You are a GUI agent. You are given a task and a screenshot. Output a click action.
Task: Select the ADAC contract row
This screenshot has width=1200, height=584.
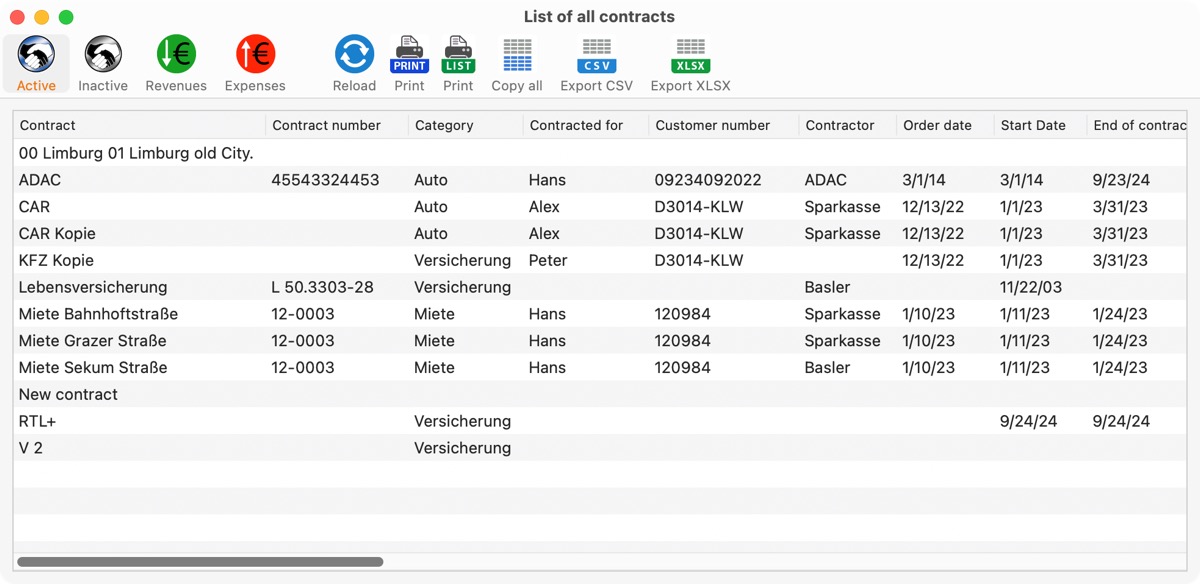[600, 180]
